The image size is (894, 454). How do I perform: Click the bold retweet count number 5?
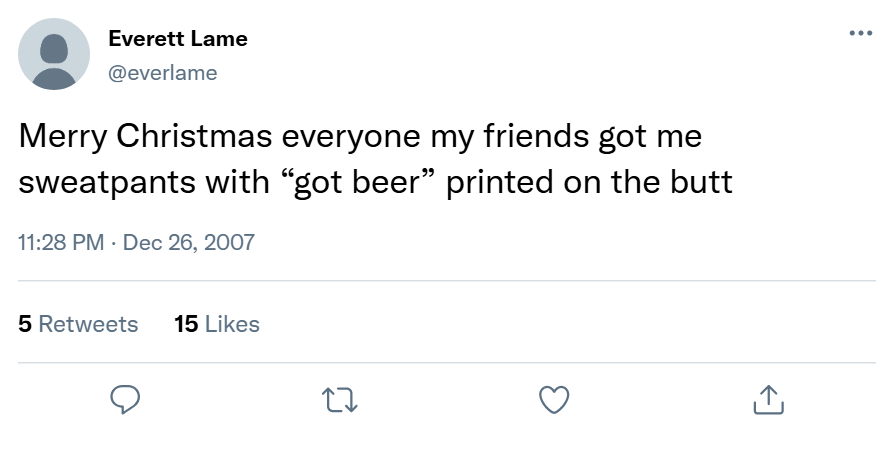[x=25, y=324]
